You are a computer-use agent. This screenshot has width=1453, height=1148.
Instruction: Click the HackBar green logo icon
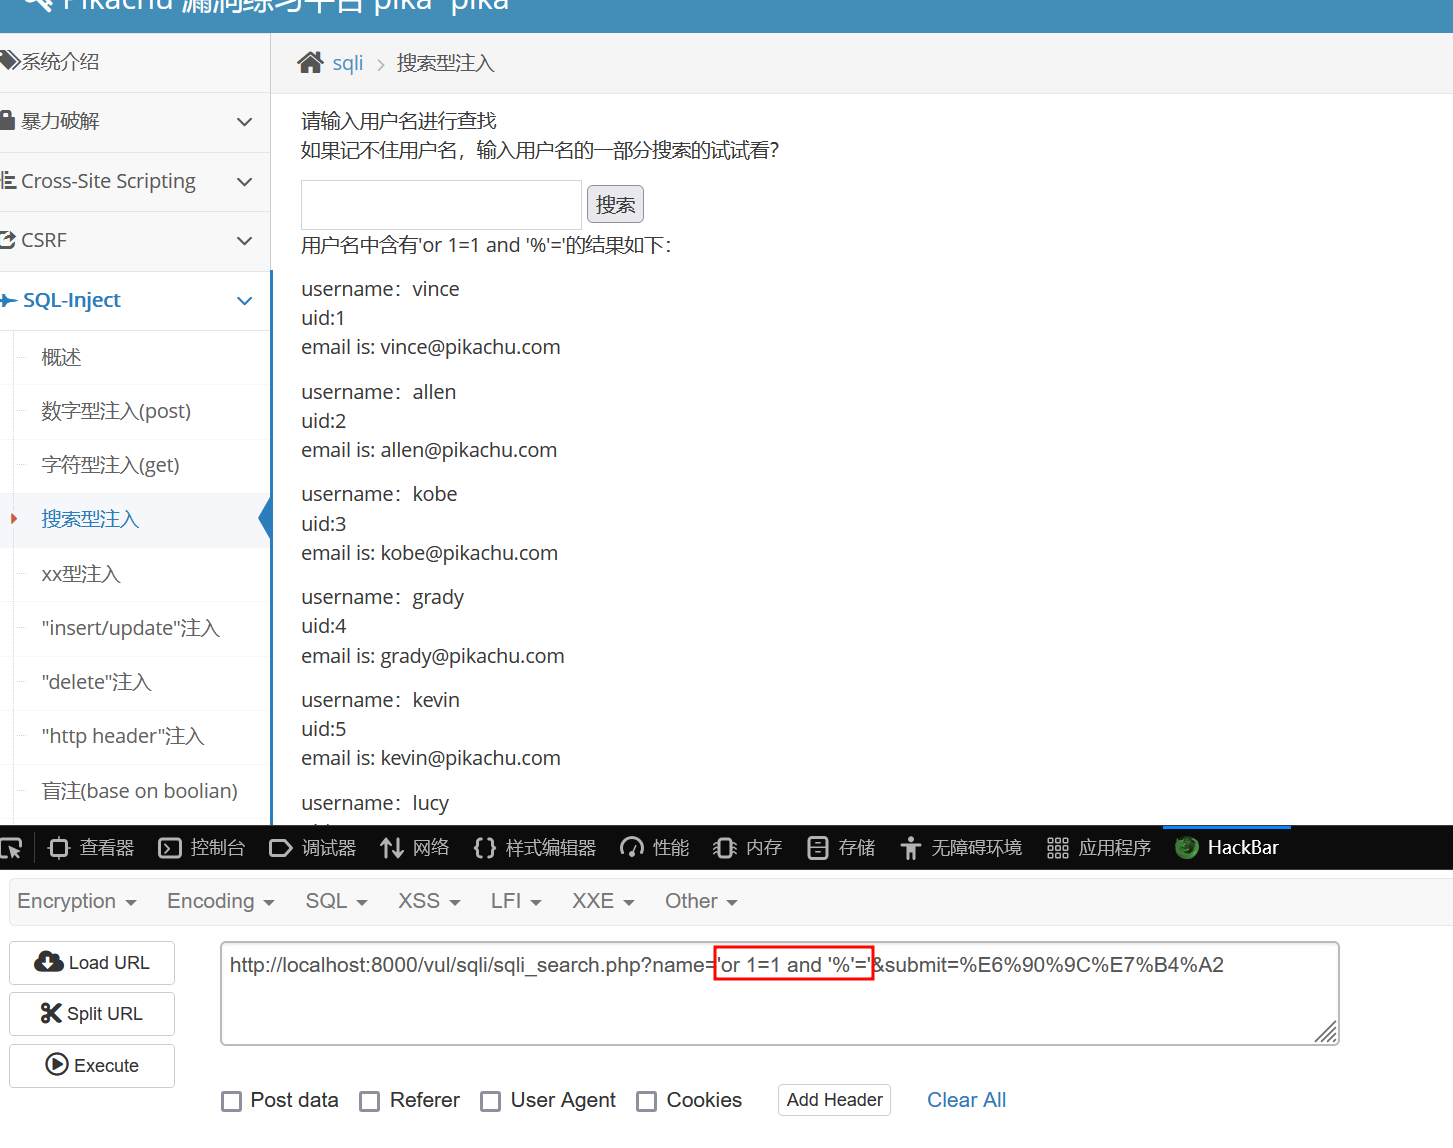pos(1187,848)
